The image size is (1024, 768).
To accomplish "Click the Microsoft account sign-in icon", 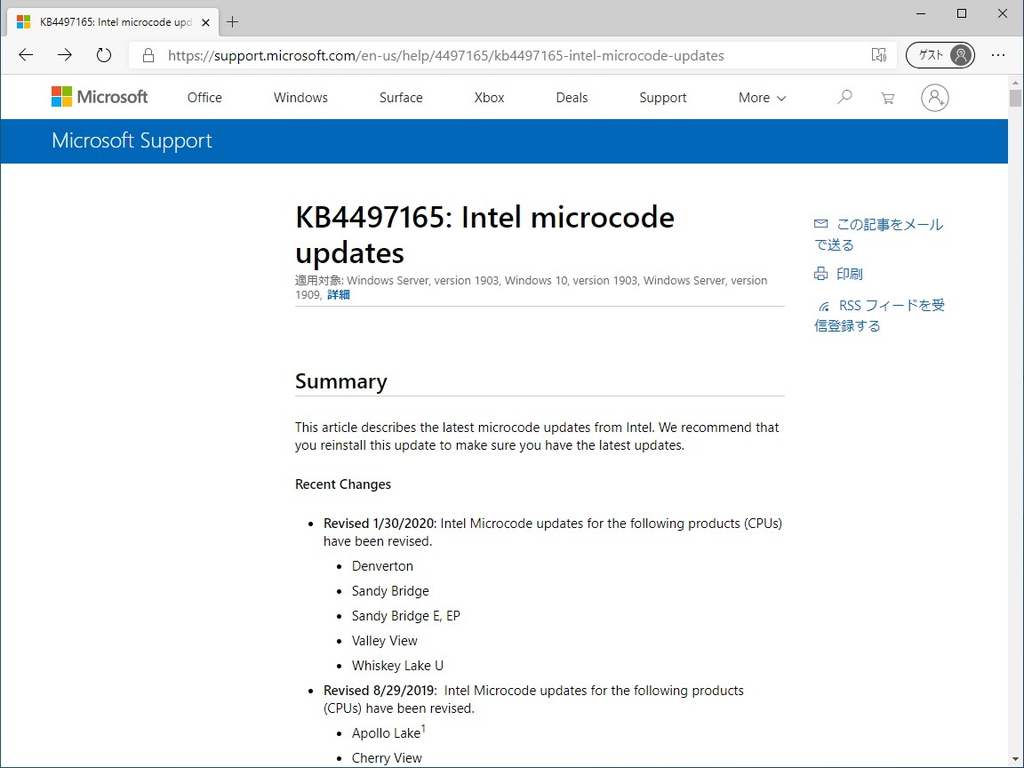I will (934, 97).
